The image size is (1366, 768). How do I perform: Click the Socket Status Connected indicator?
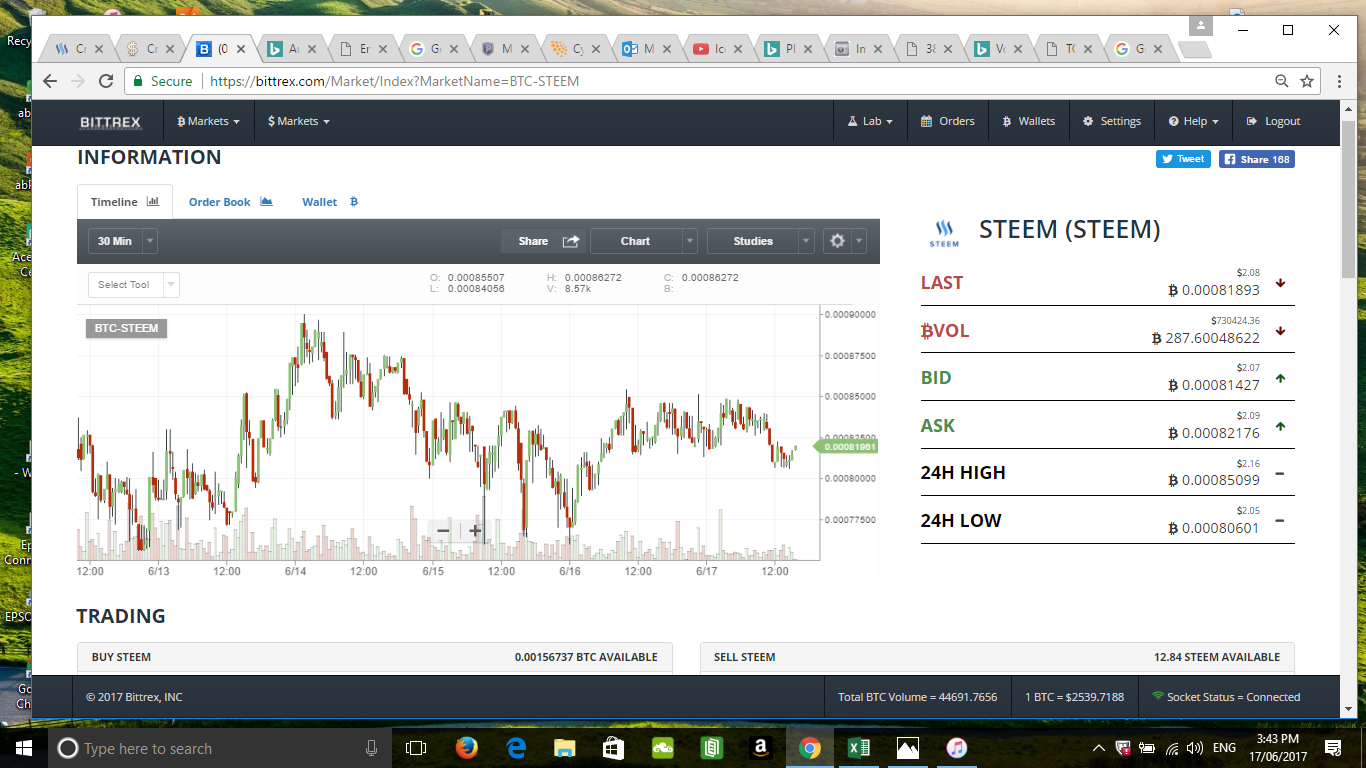click(1227, 697)
